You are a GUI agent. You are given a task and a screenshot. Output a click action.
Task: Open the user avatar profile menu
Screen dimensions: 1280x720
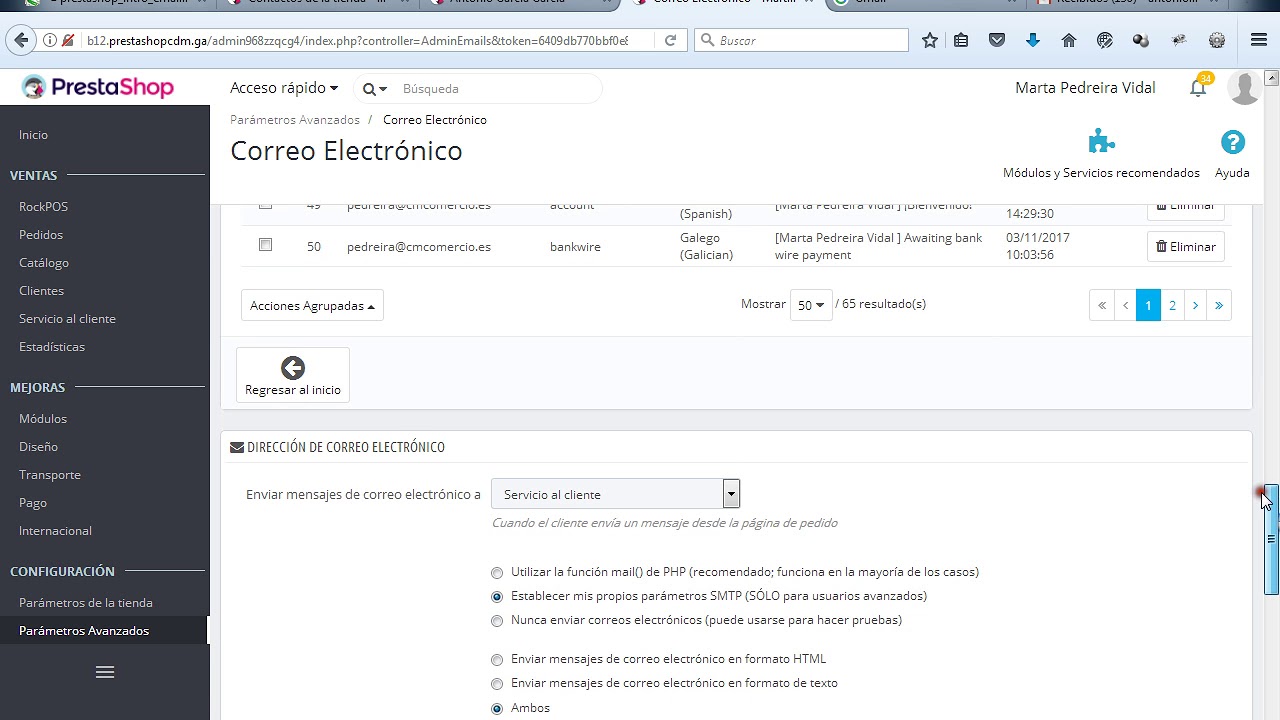1243,88
